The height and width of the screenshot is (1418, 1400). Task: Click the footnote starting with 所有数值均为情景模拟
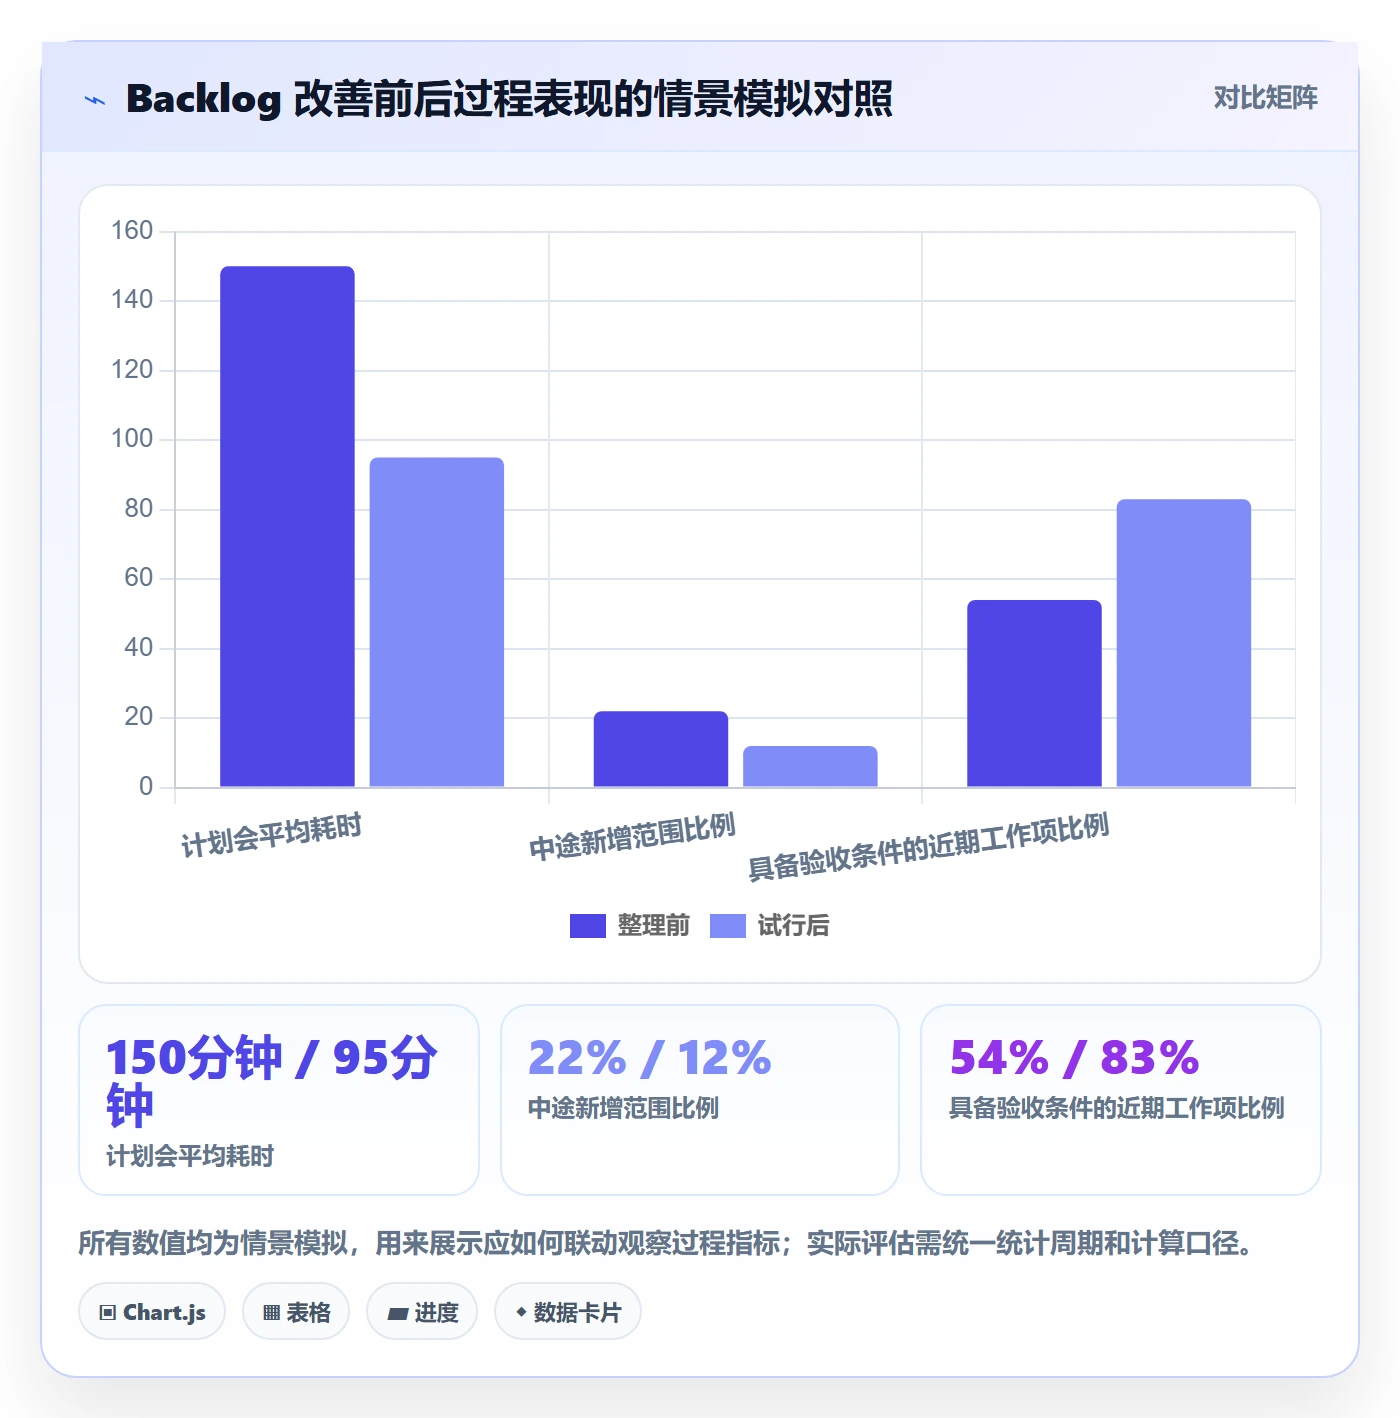[665, 1243]
